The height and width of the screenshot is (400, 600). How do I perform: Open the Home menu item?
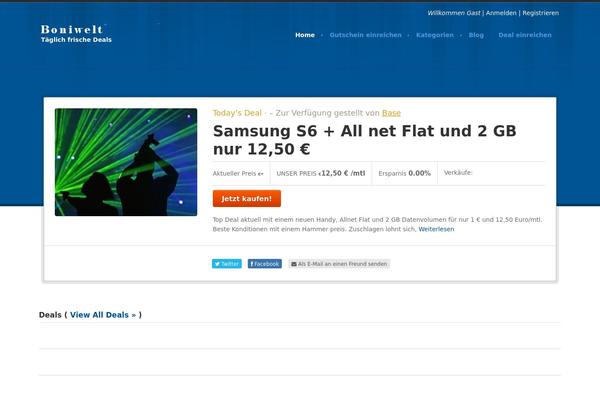coord(305,35)
